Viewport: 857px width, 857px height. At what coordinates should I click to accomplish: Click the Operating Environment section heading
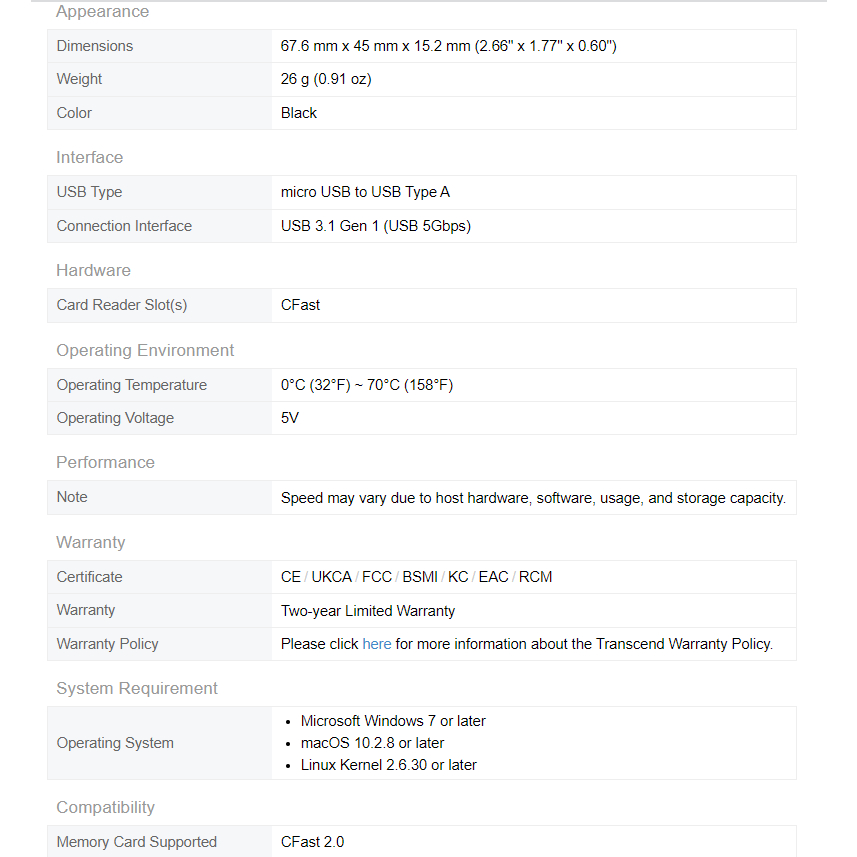coord(145,350)
